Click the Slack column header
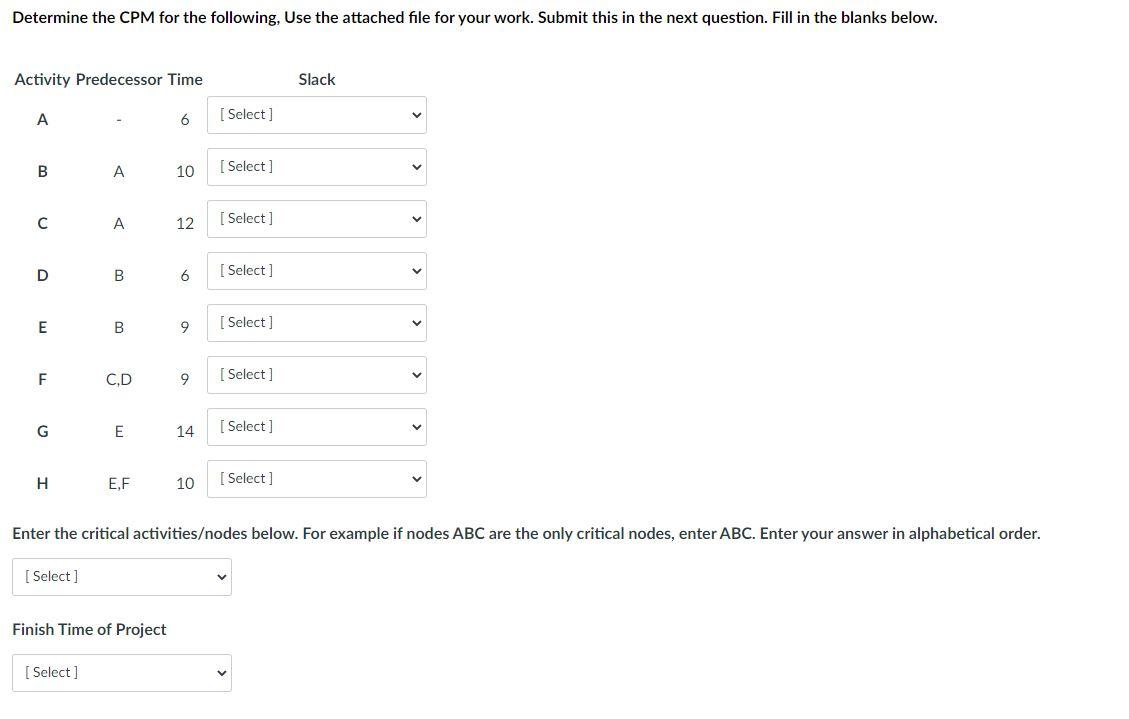 point(317,79)
